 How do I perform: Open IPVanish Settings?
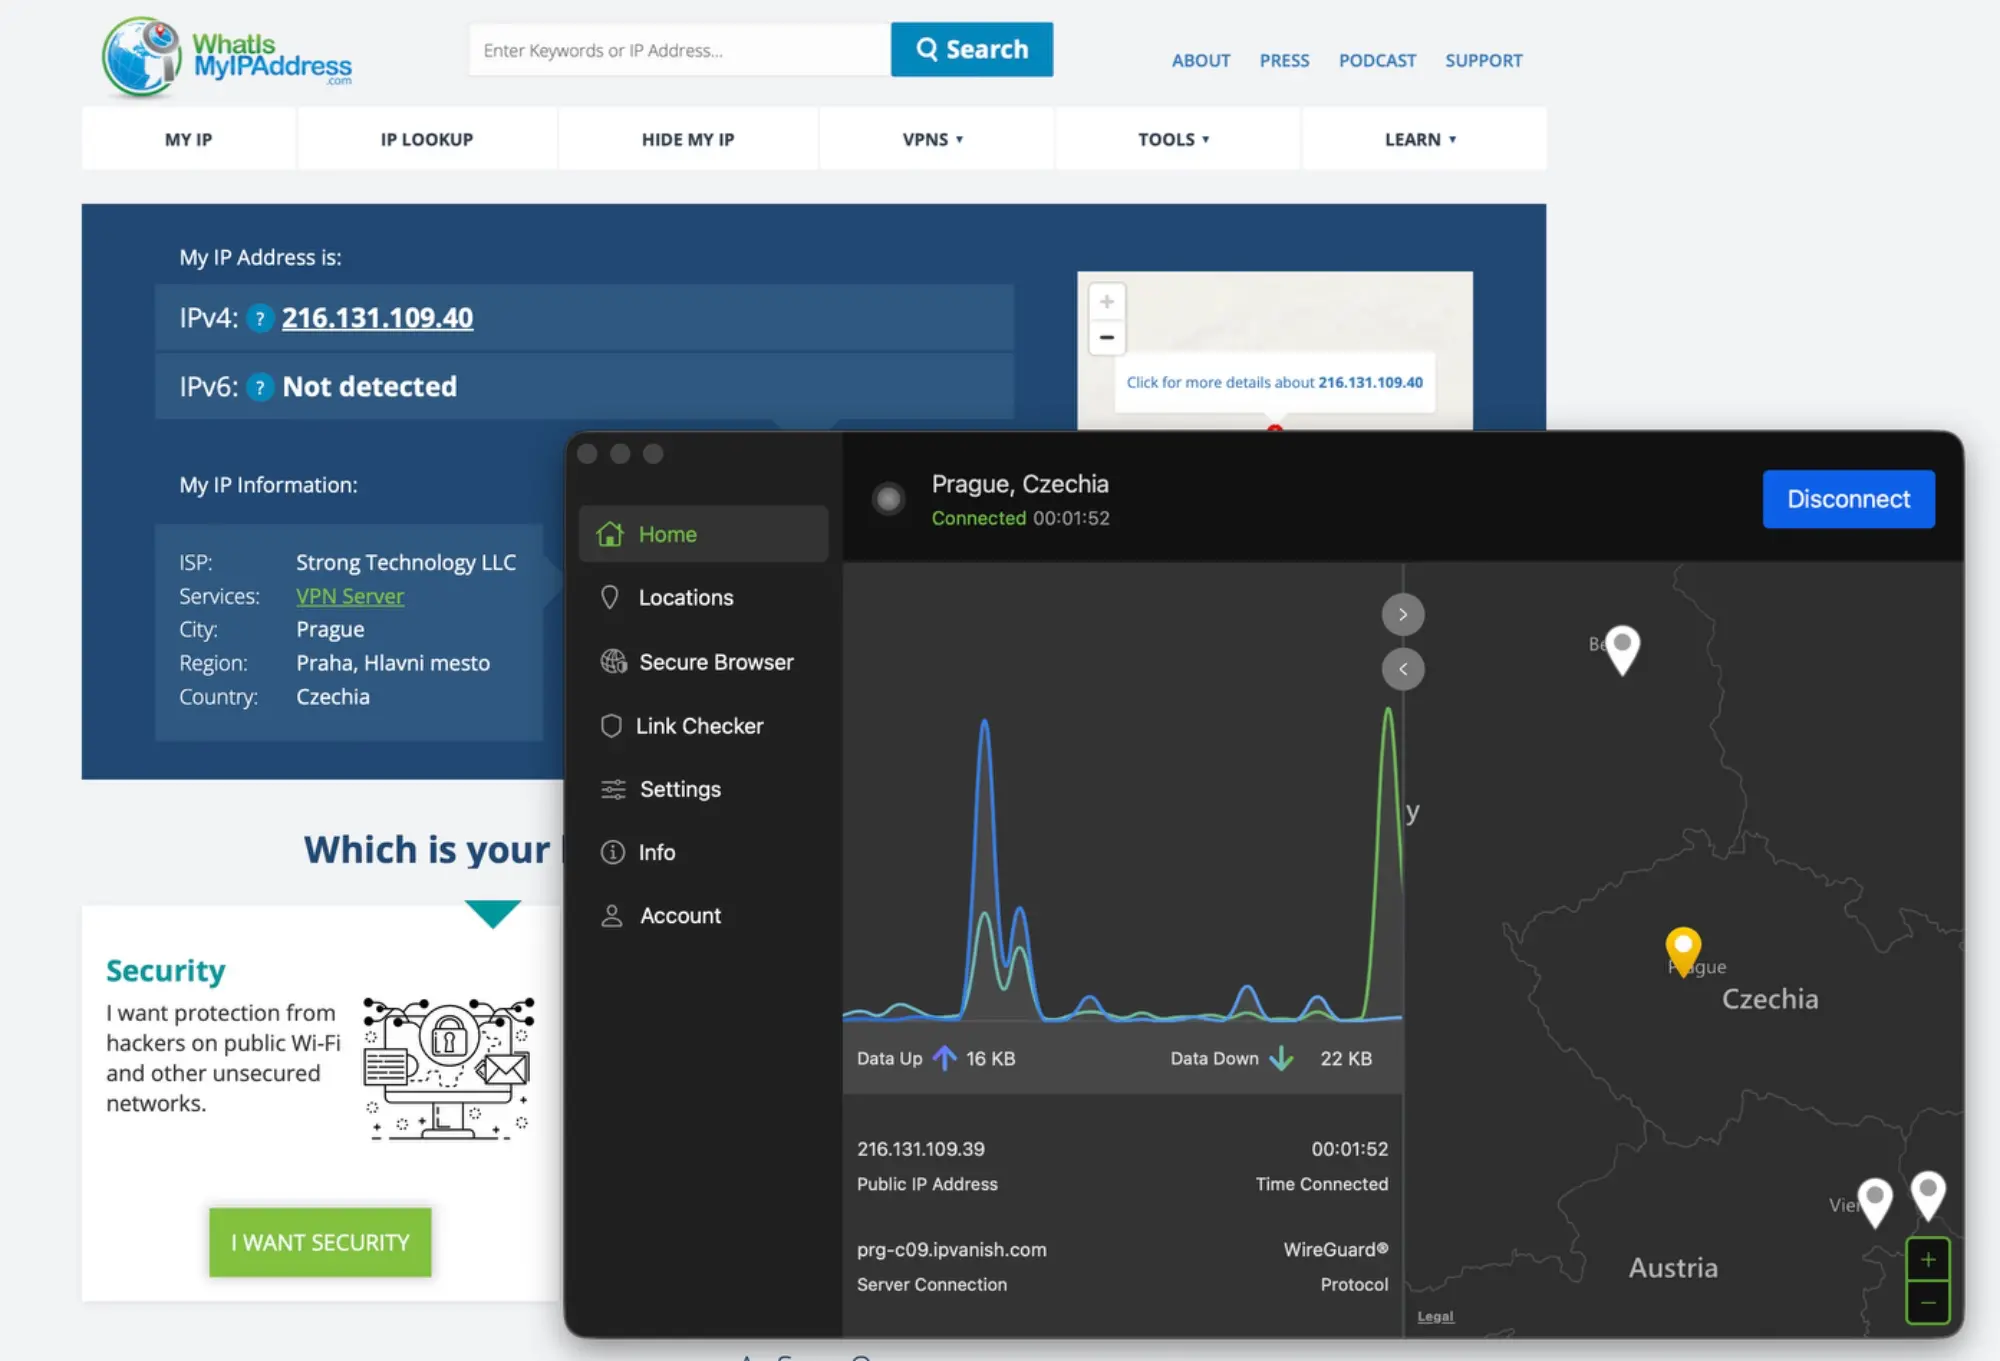(x=680, y=789)
